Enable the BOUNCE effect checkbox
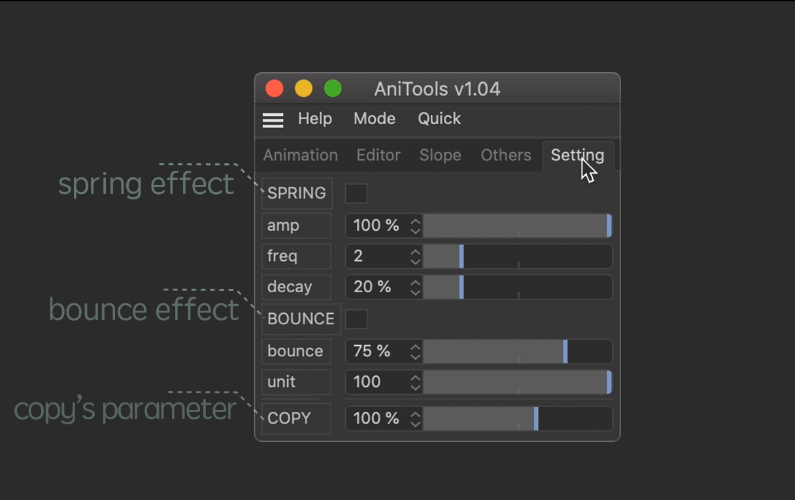The width and height of the screenshot is (795, 500). 356,319
